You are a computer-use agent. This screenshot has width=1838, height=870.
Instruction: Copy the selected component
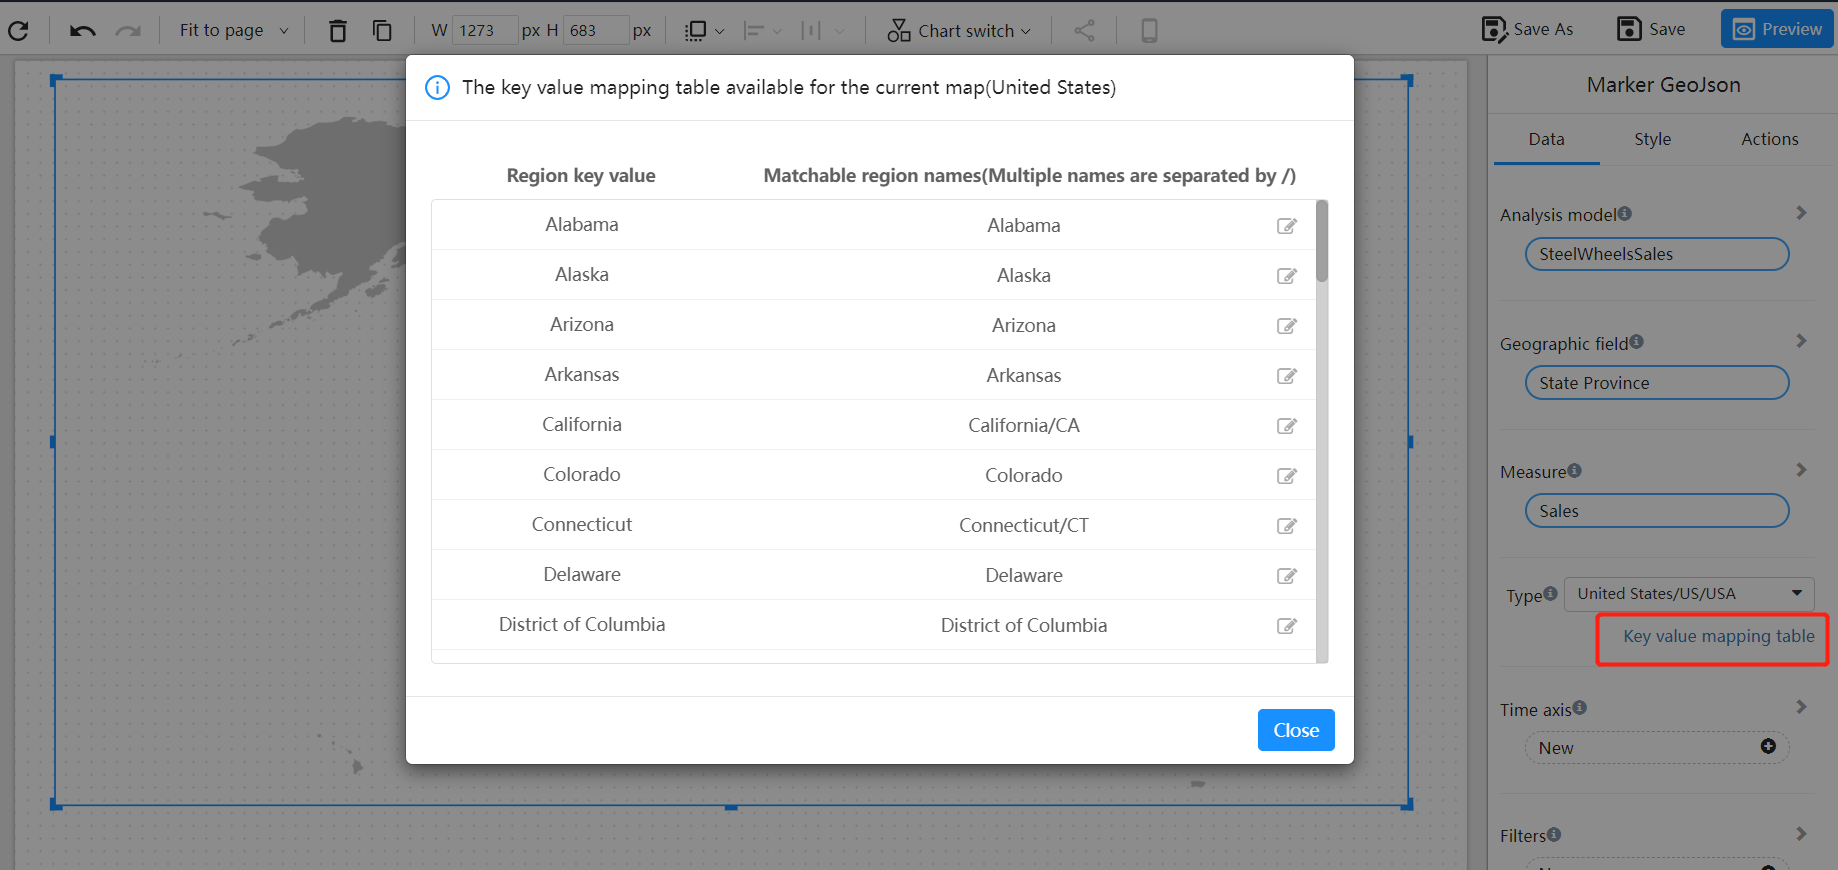[382, 31]
